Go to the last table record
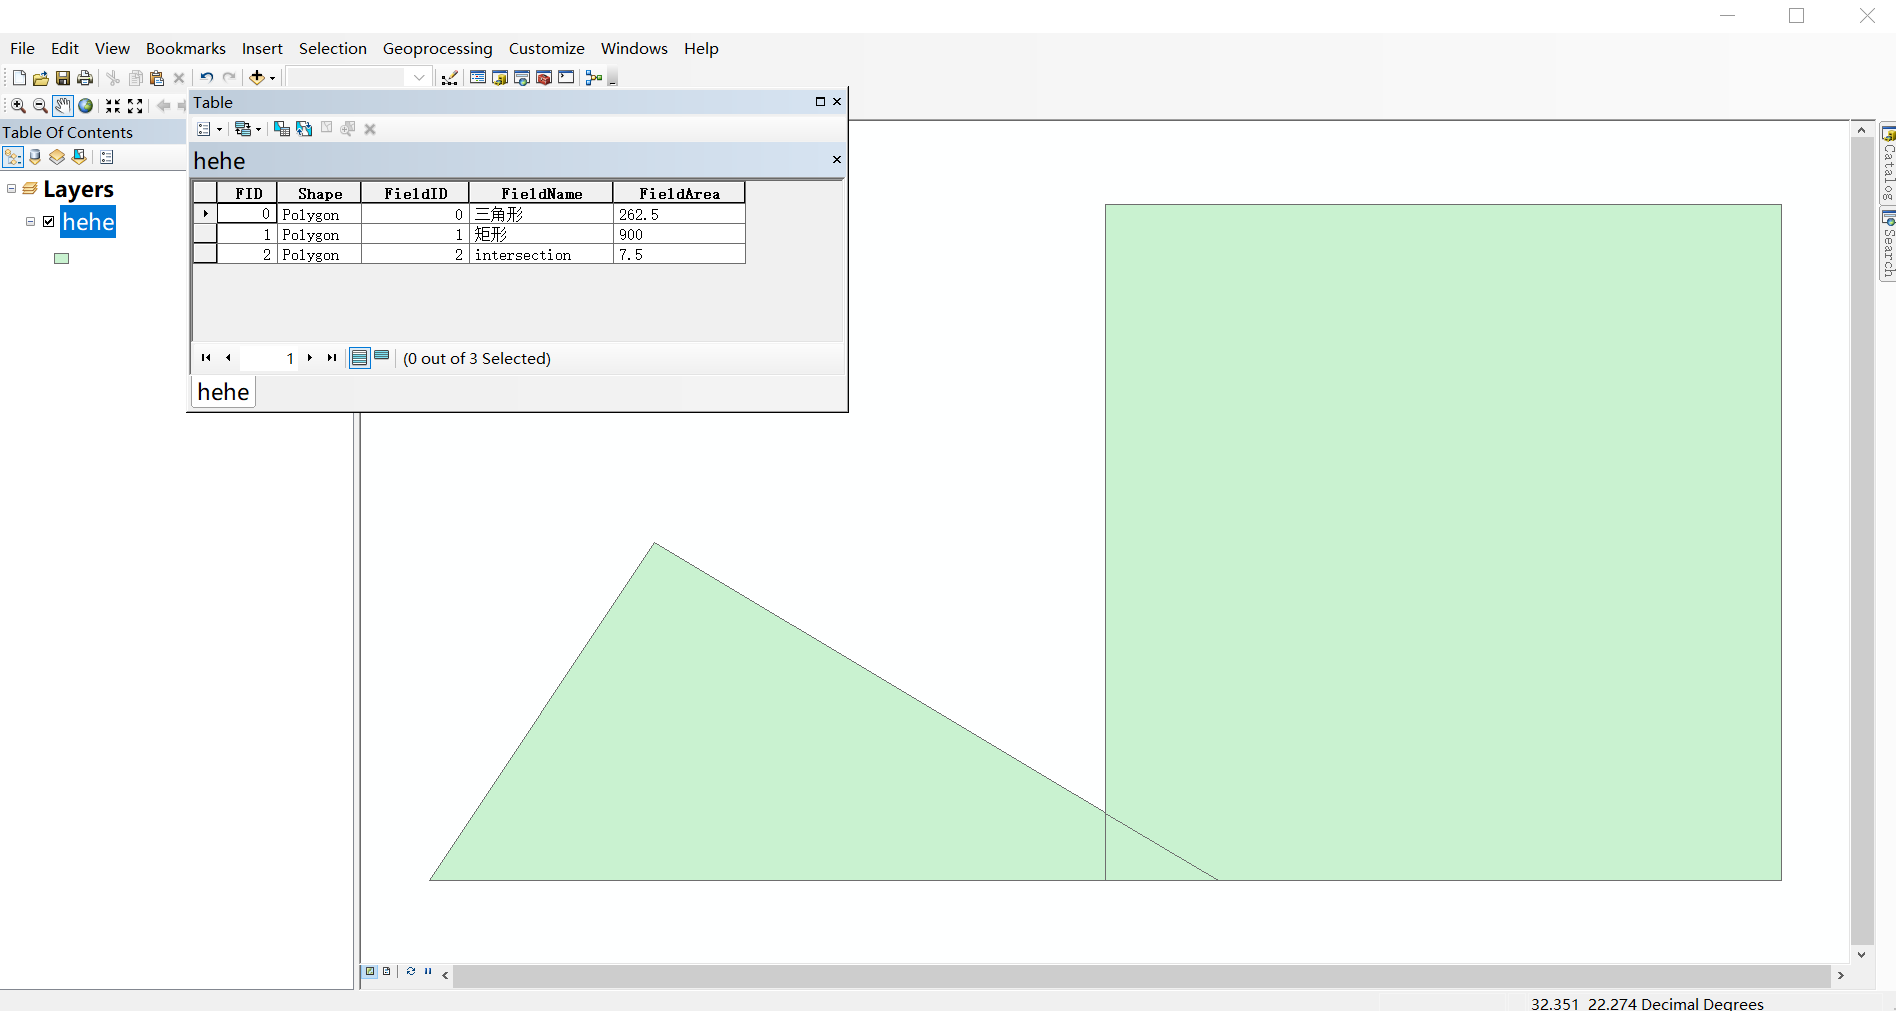This screenshot has height=1011, width=1896. [x=332, y=357]
